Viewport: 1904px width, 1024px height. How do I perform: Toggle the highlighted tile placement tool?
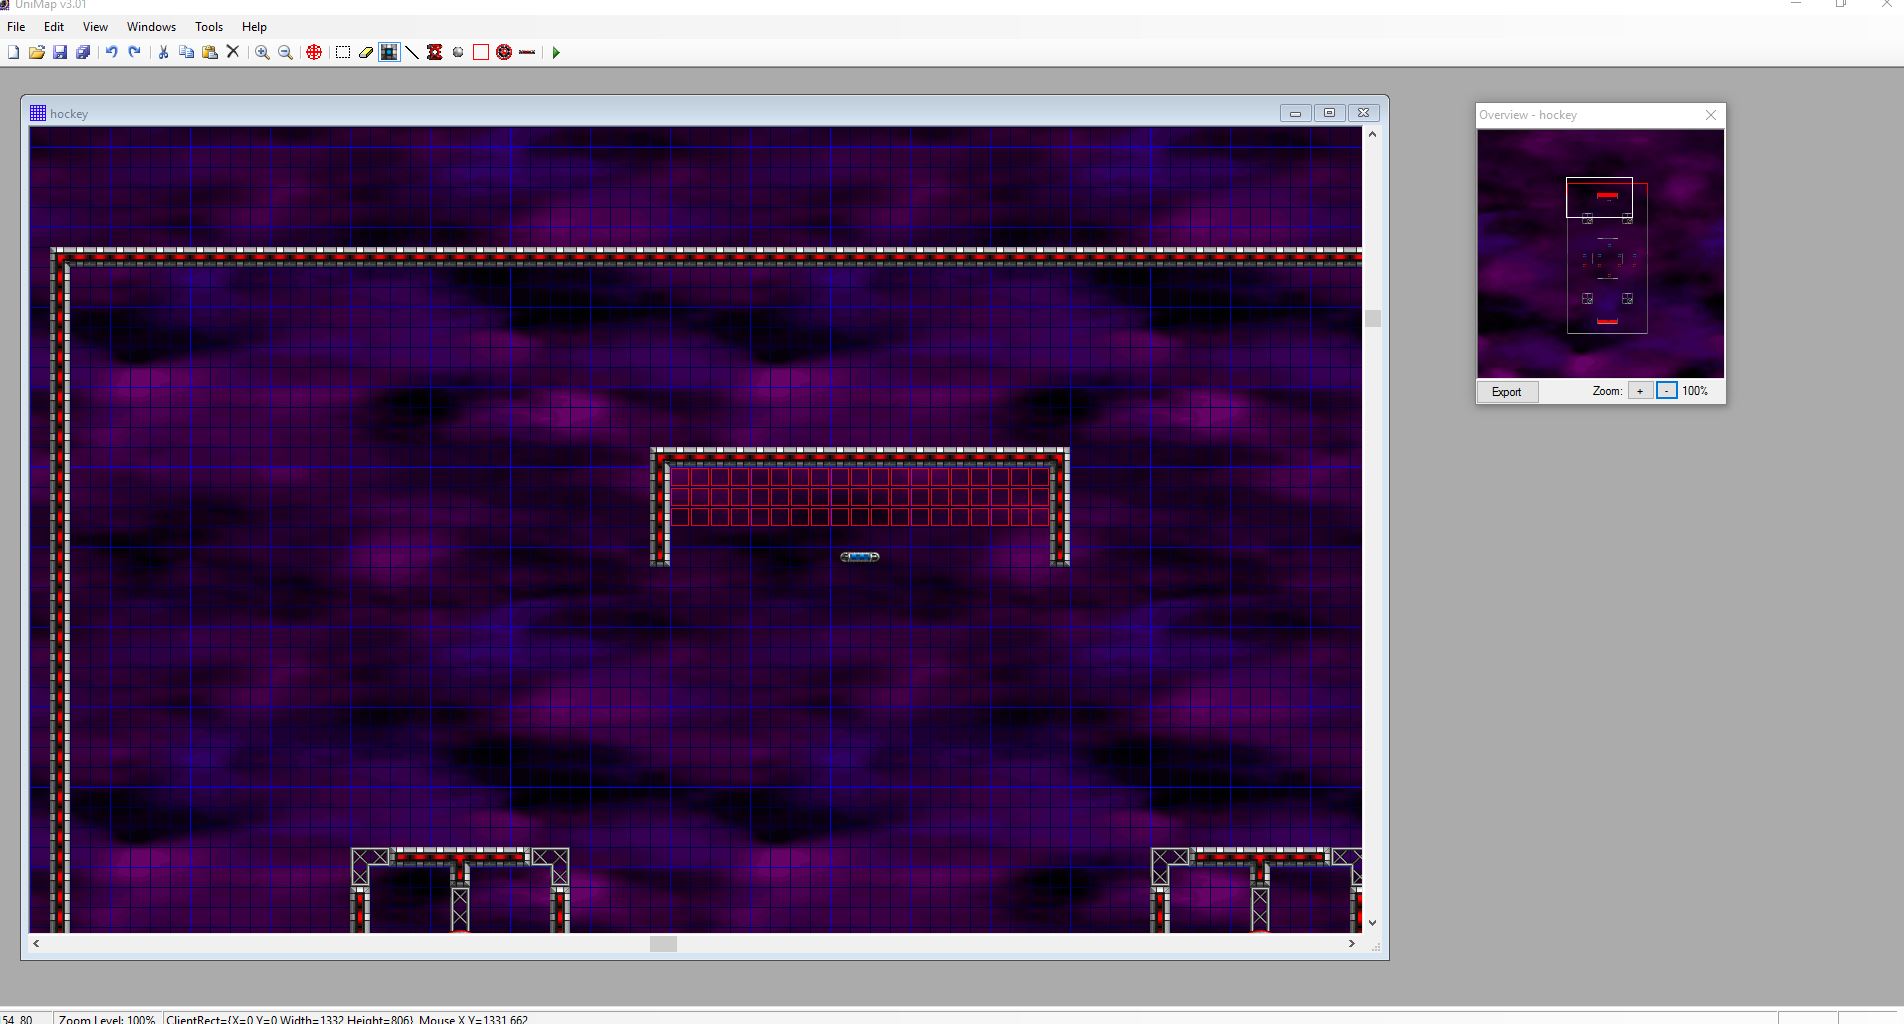[389, 52]
